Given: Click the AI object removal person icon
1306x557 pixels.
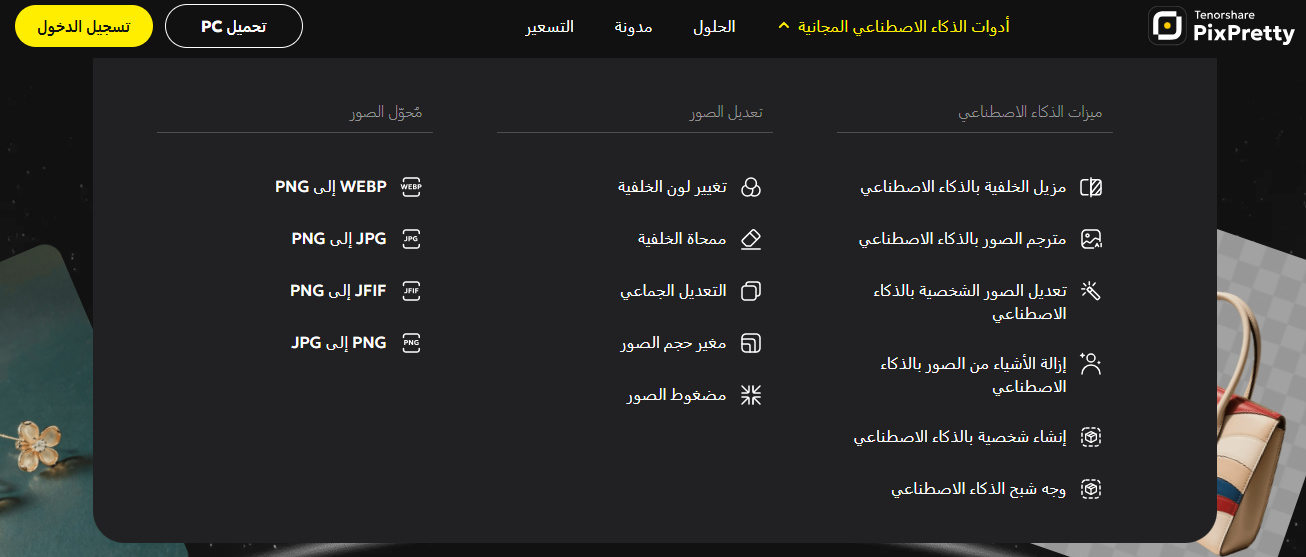Looking at the screenshot, I should tap(1091, 364).
